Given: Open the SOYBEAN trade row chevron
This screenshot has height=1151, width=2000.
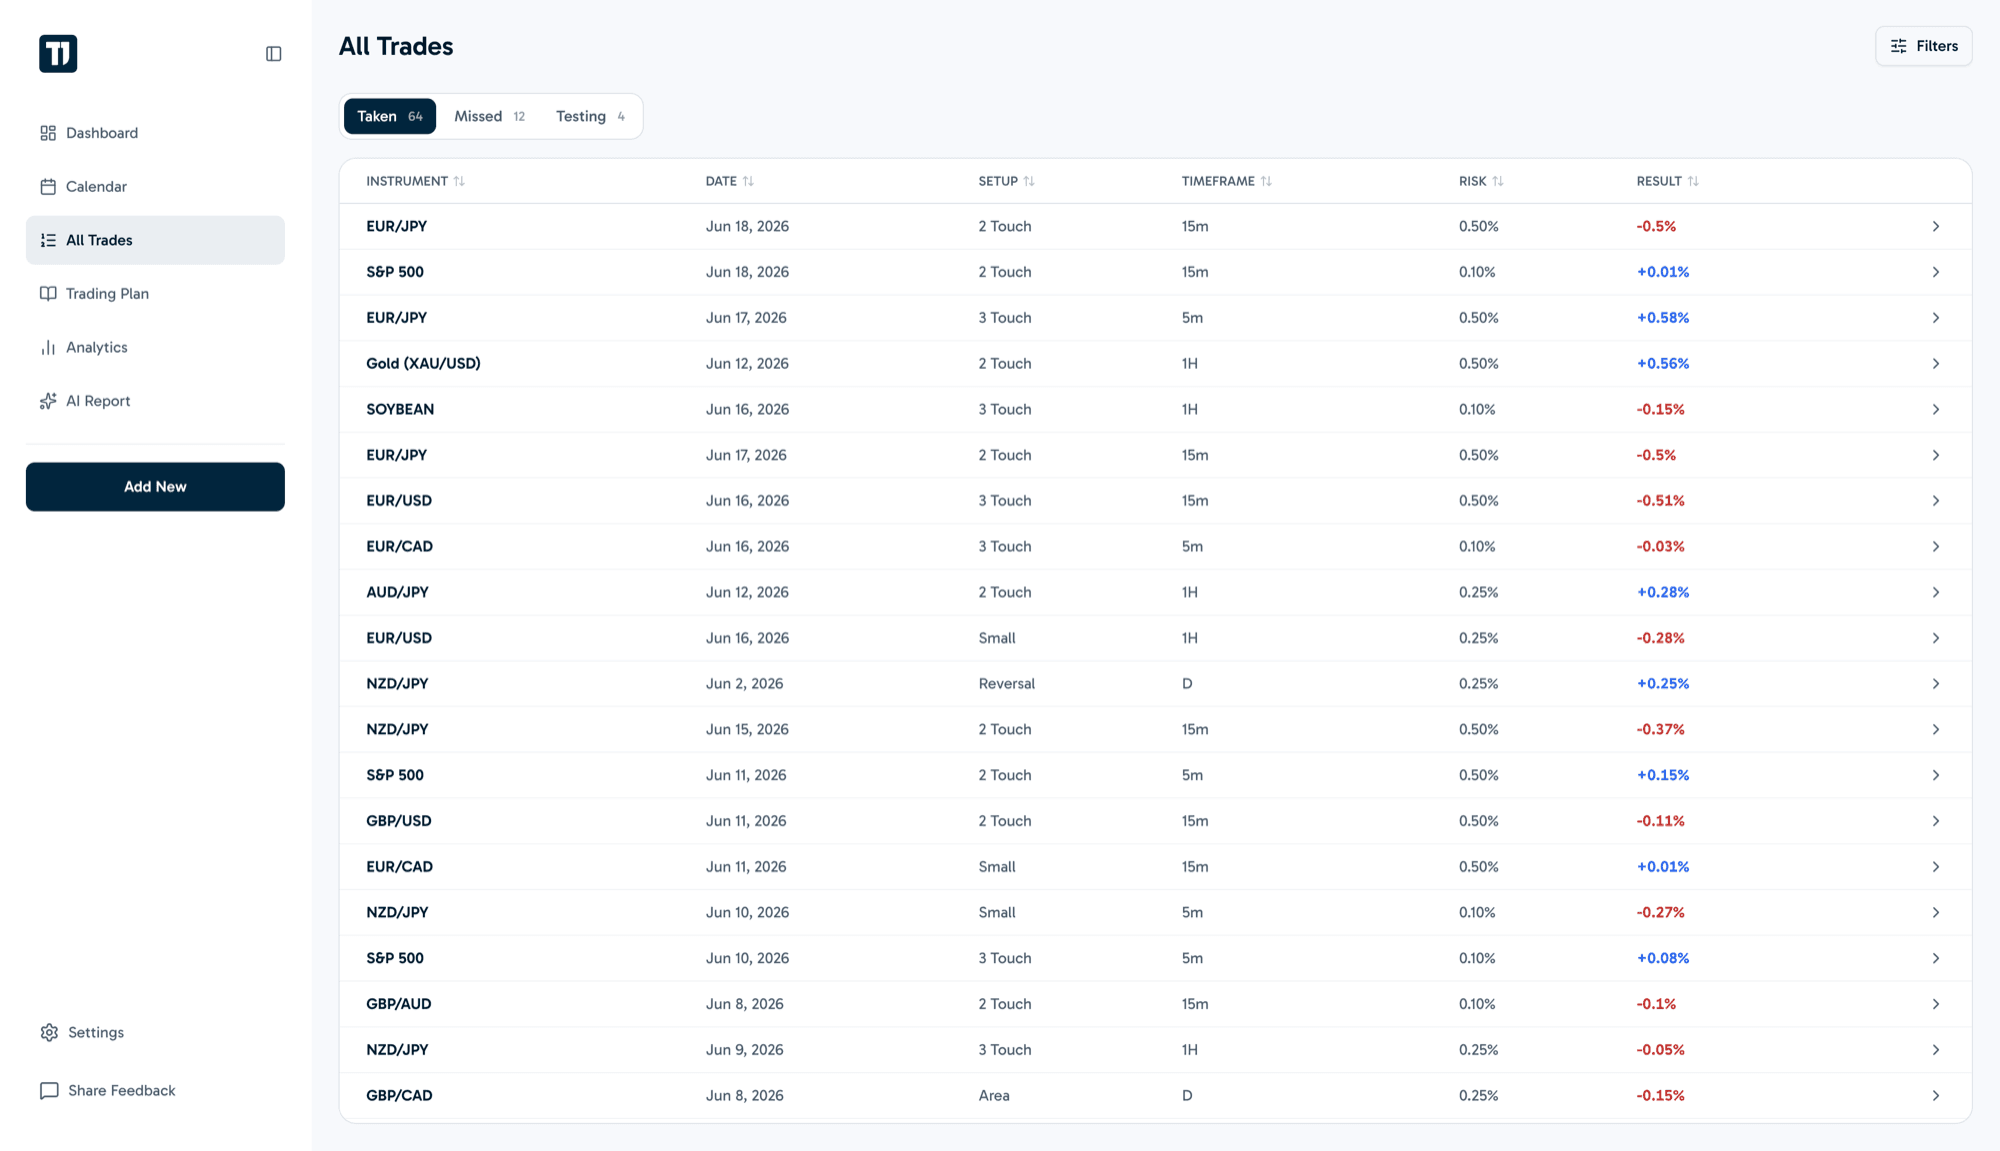Looking at the screenshot, I should point(1936,409).
